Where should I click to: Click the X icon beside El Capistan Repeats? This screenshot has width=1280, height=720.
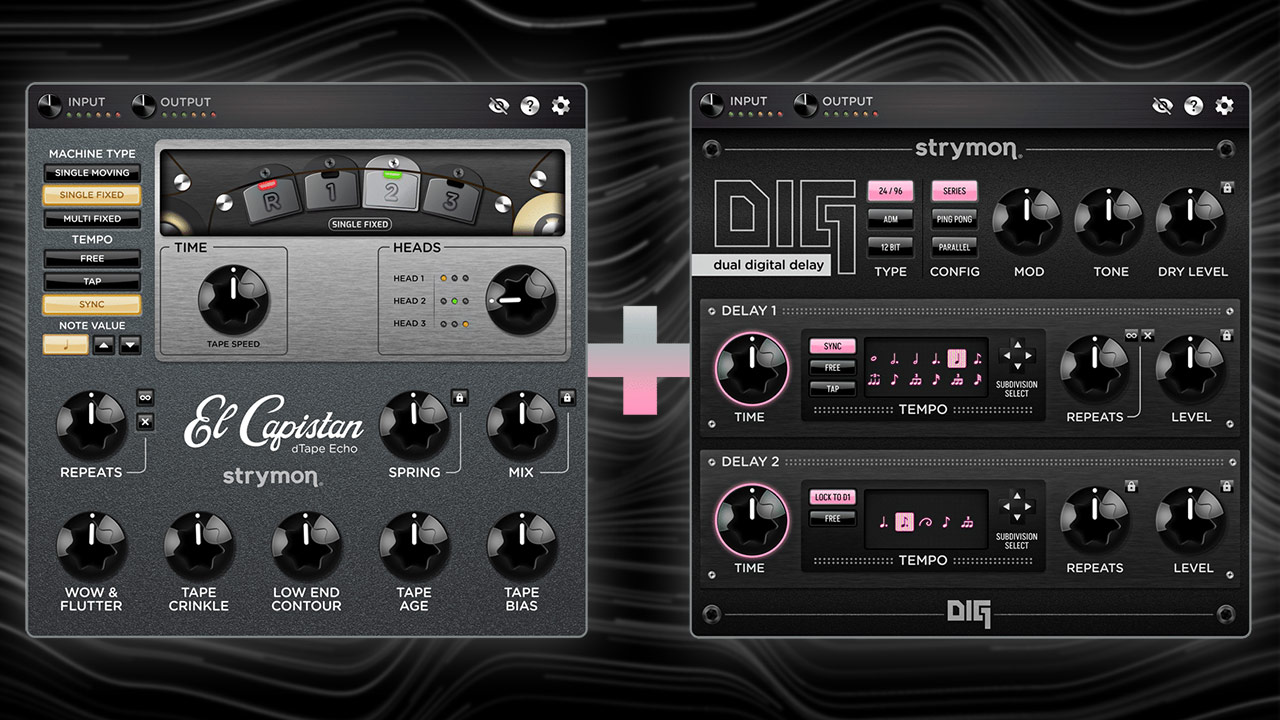[x=145, y=422]
